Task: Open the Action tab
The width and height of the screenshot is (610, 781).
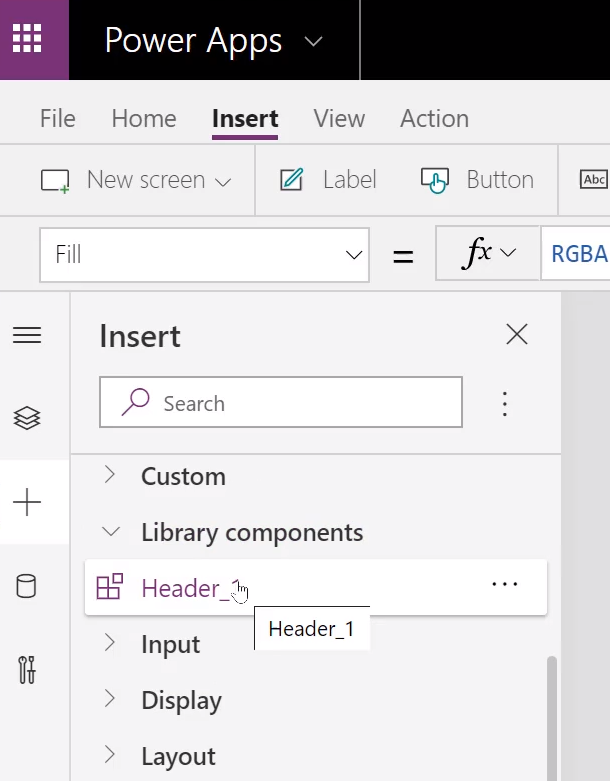Action: click(434, 119)
